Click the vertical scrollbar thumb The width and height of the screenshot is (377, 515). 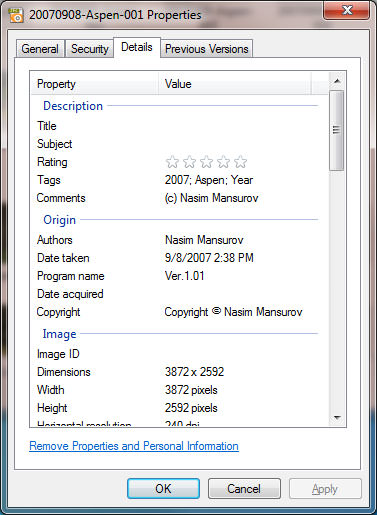click(337, 130)
